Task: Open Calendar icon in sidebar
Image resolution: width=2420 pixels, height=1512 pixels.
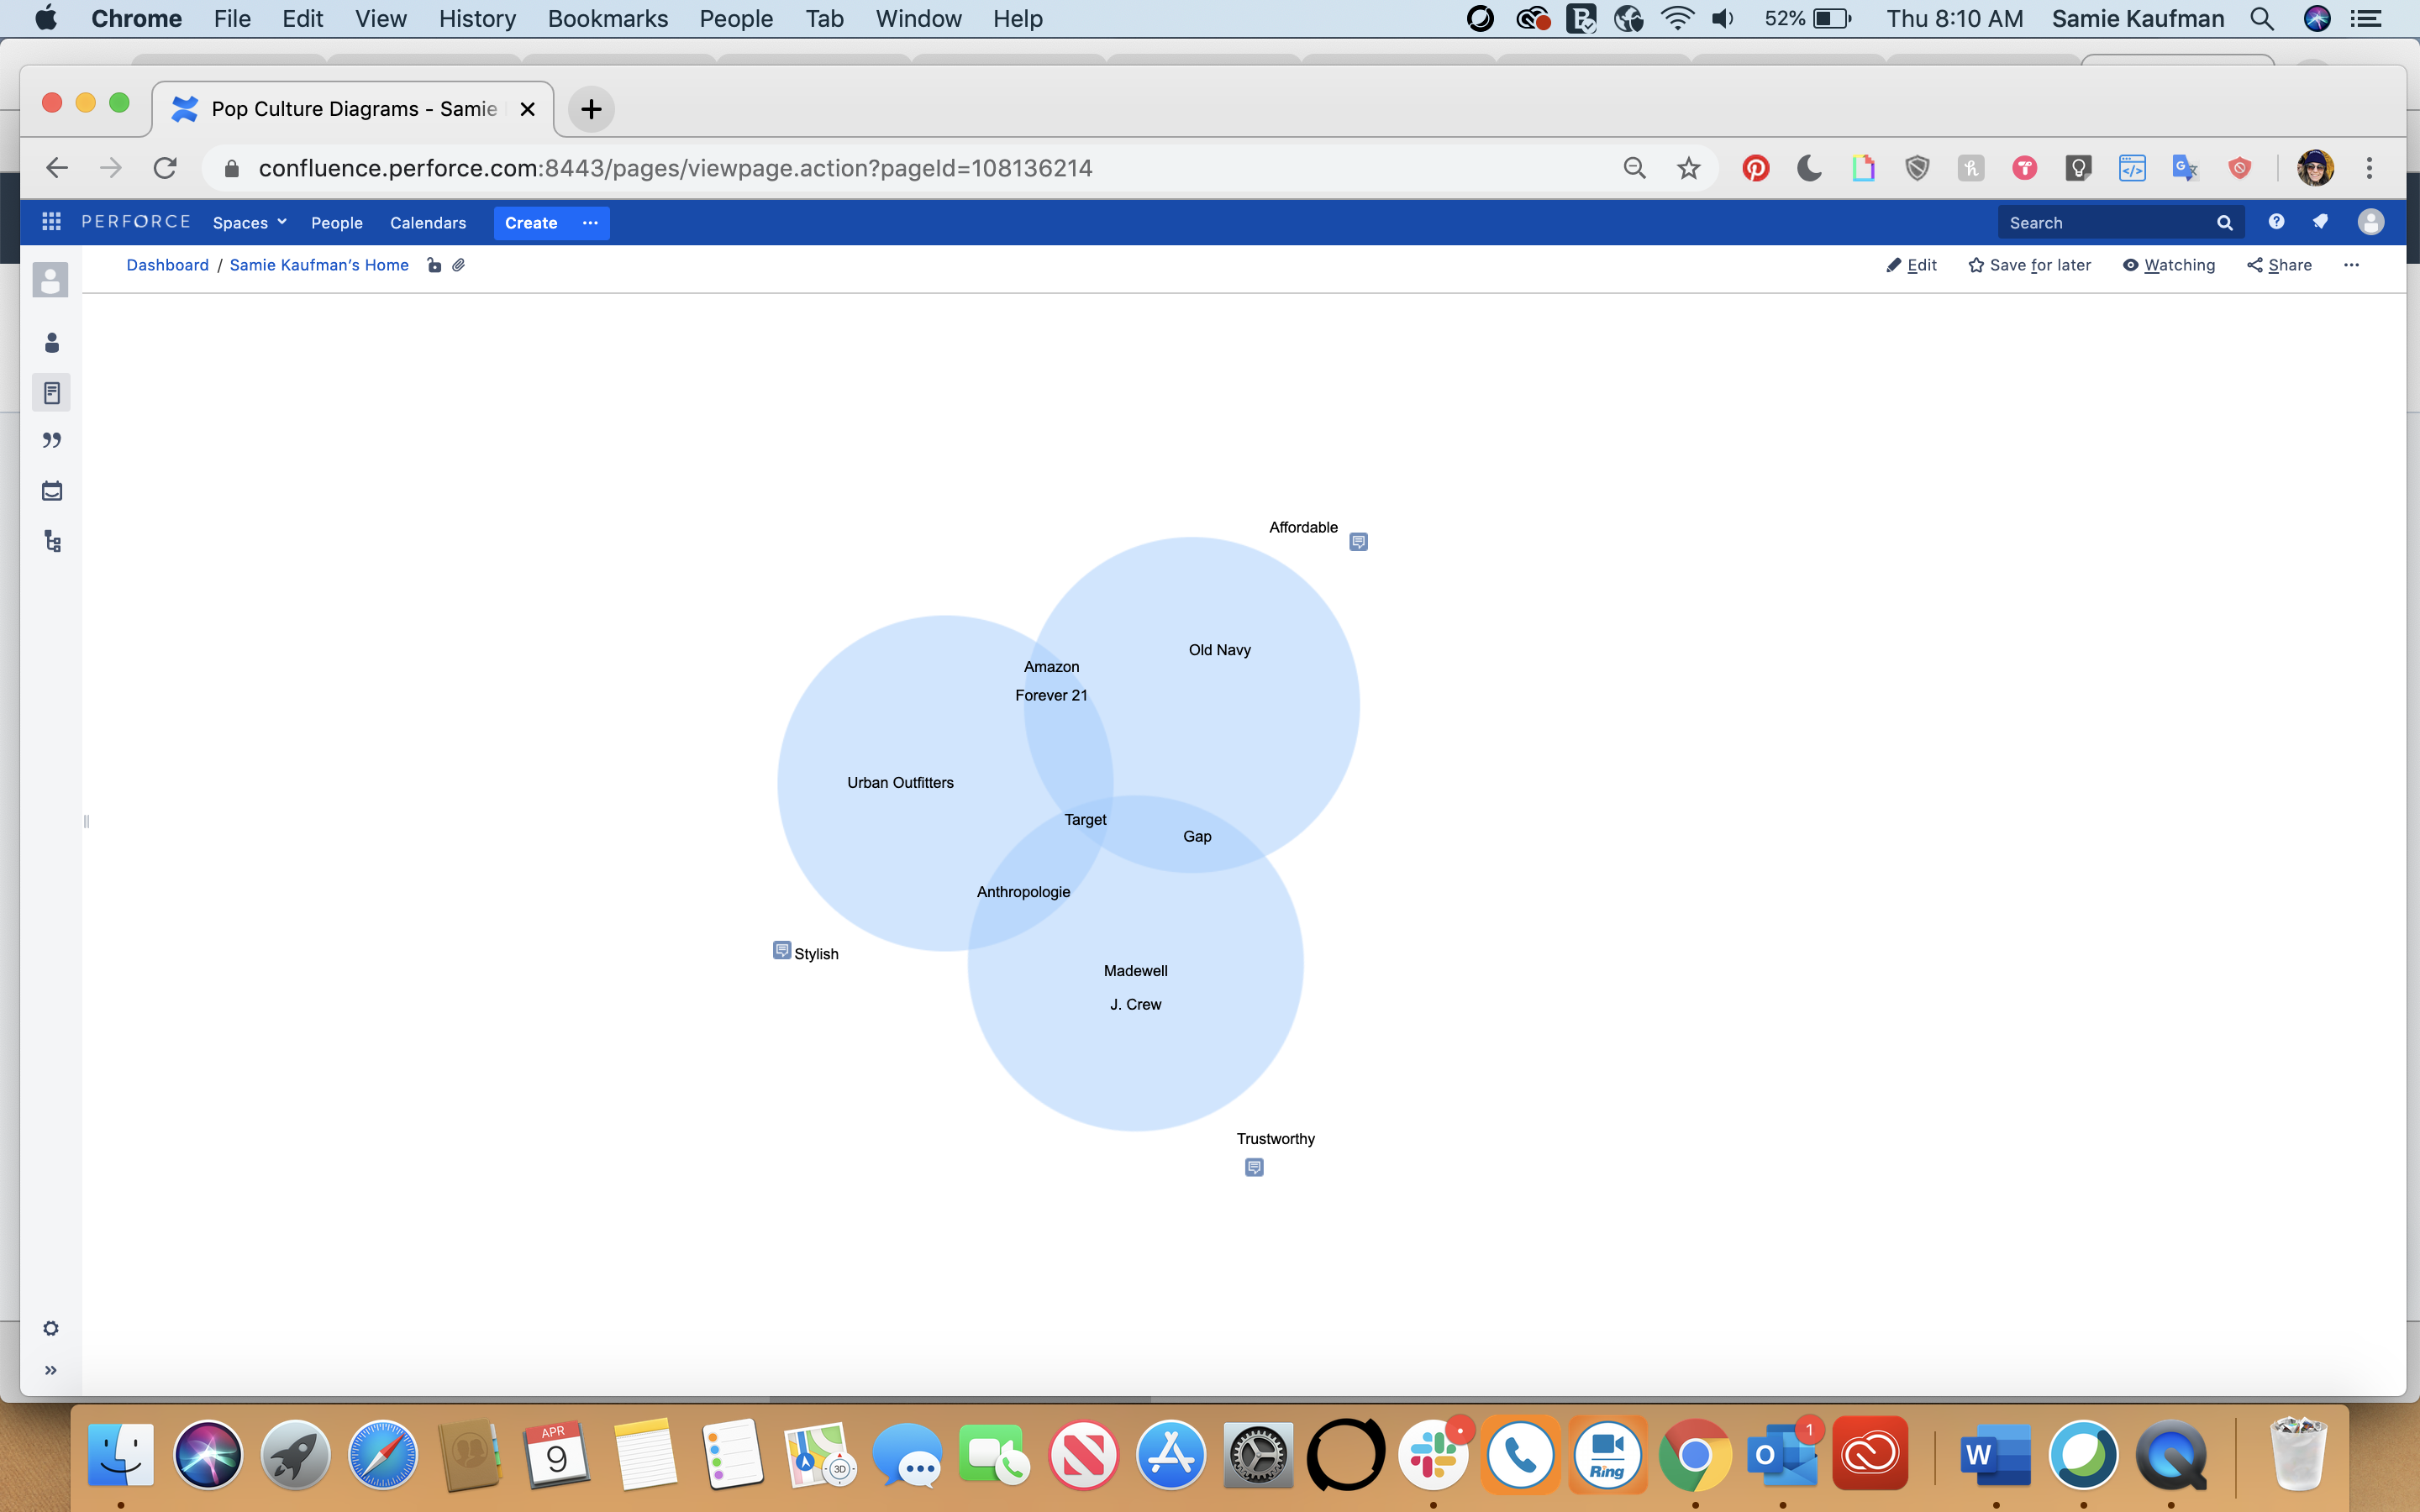Action: click(52, 491)
